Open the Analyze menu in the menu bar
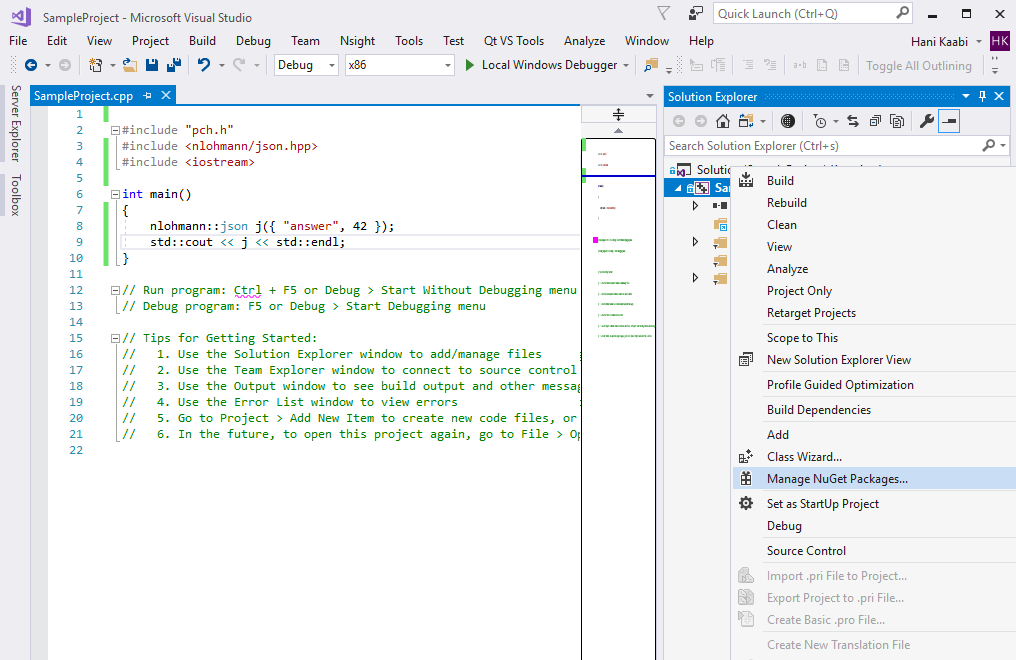 [x=584, y=41]
